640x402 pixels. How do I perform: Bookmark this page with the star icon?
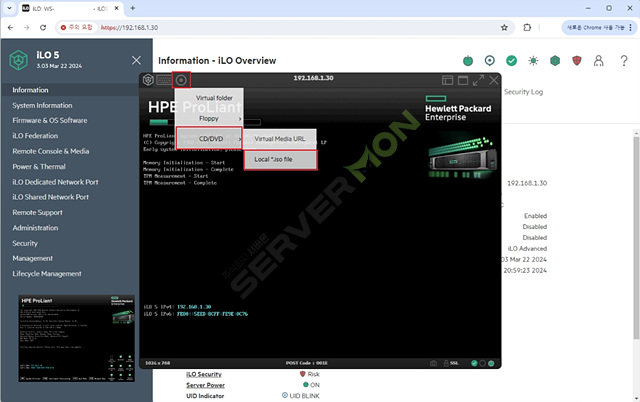click(x=504, y=27)
